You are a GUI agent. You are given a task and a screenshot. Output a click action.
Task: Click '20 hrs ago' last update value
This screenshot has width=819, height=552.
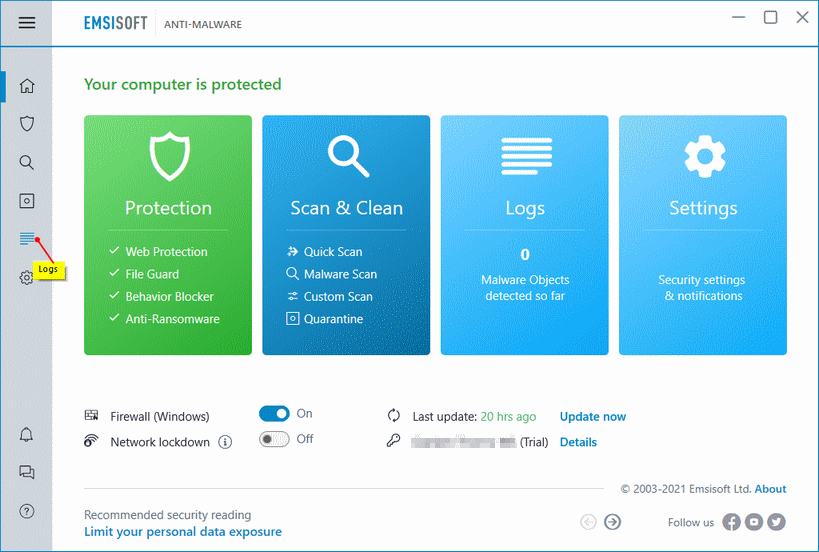pyautogui.click(x=508, y=417)
